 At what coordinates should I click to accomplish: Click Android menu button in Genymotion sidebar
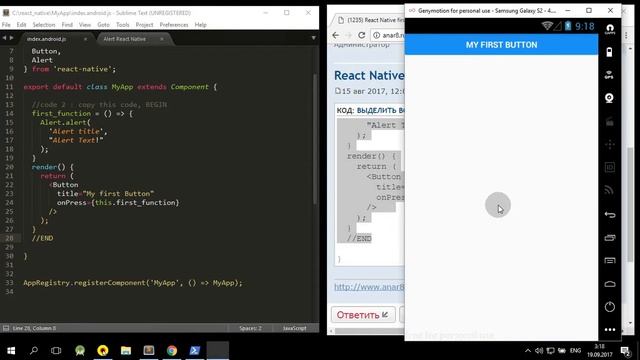610,260
